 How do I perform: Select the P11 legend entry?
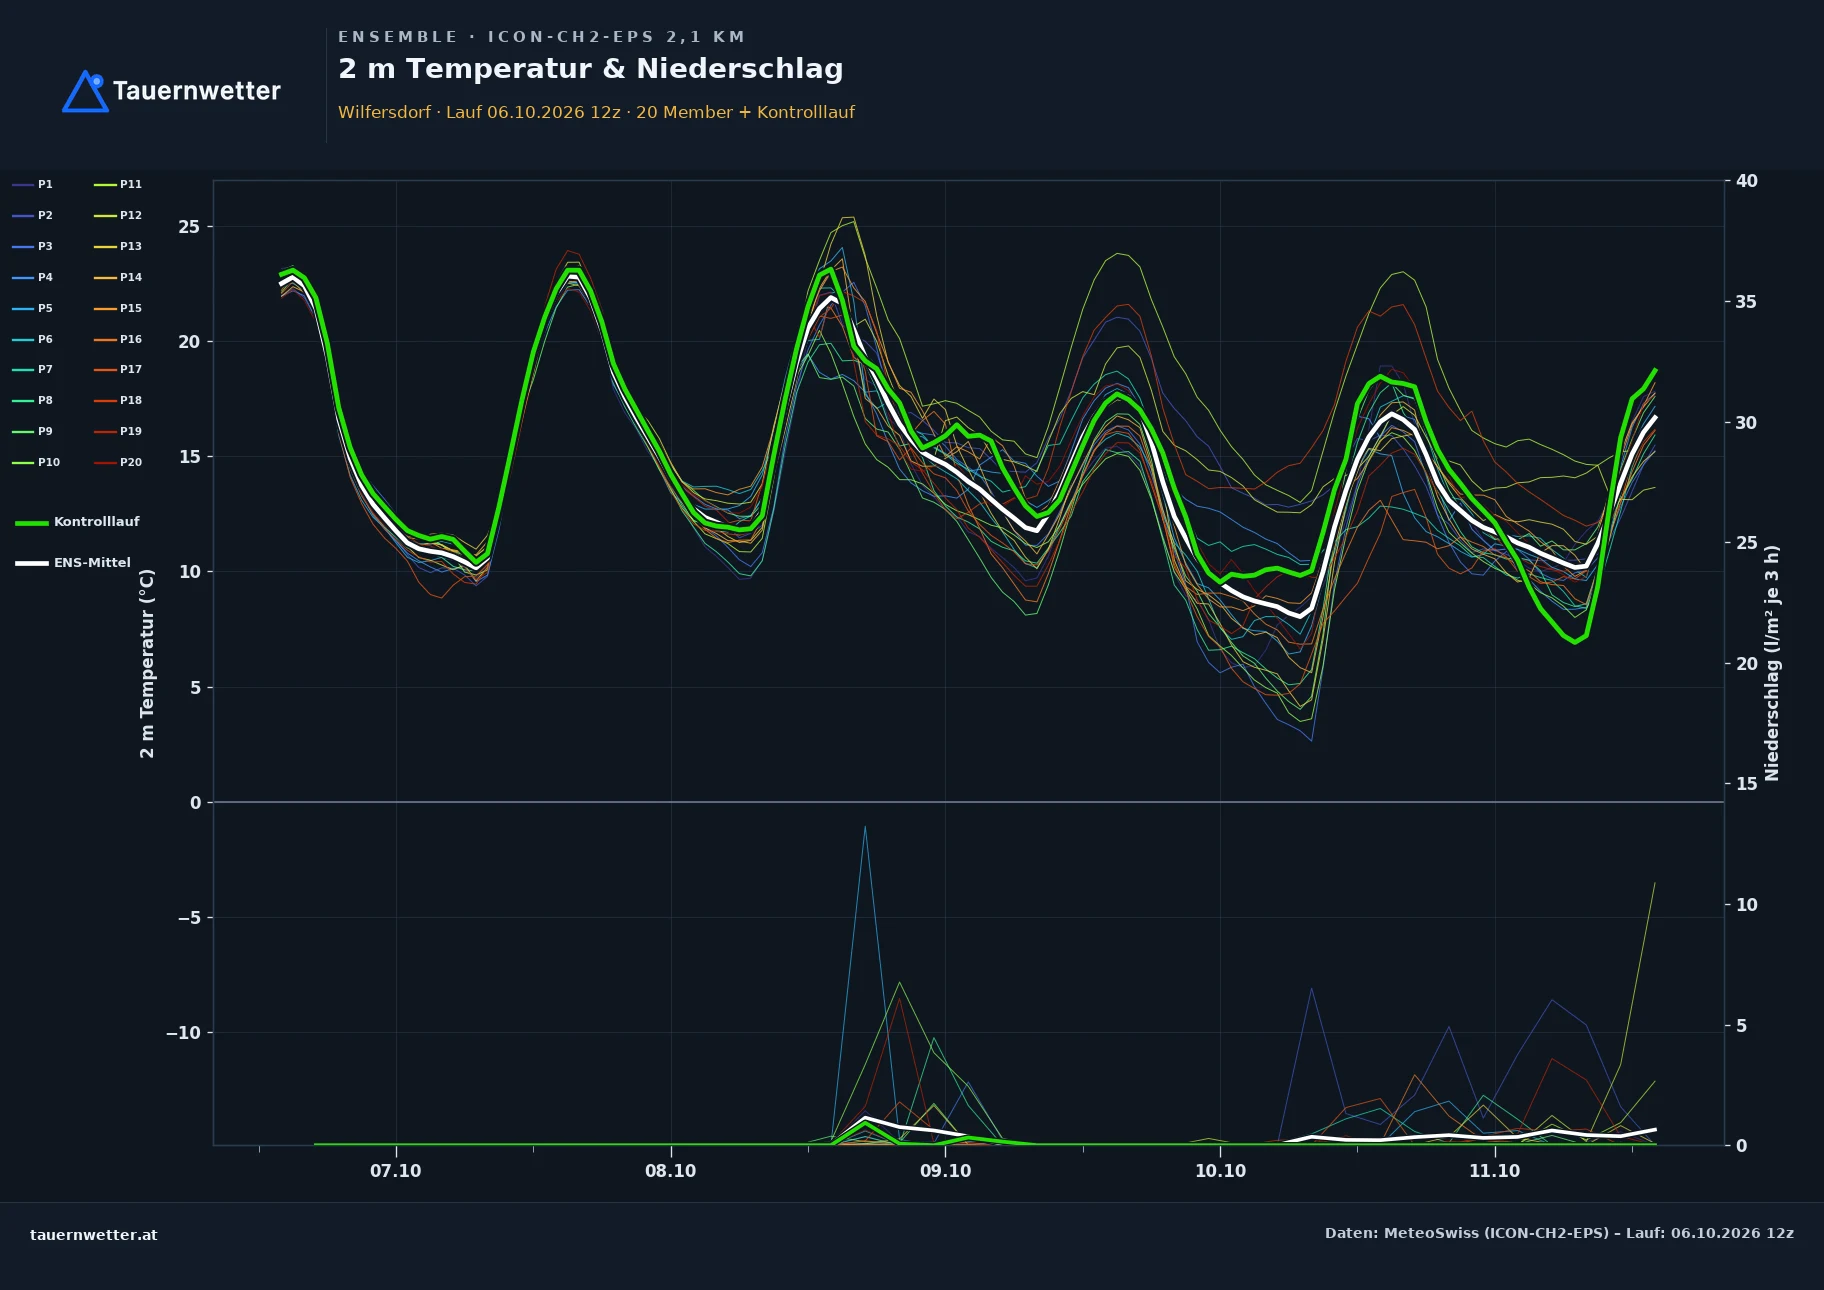pos(118,184)
